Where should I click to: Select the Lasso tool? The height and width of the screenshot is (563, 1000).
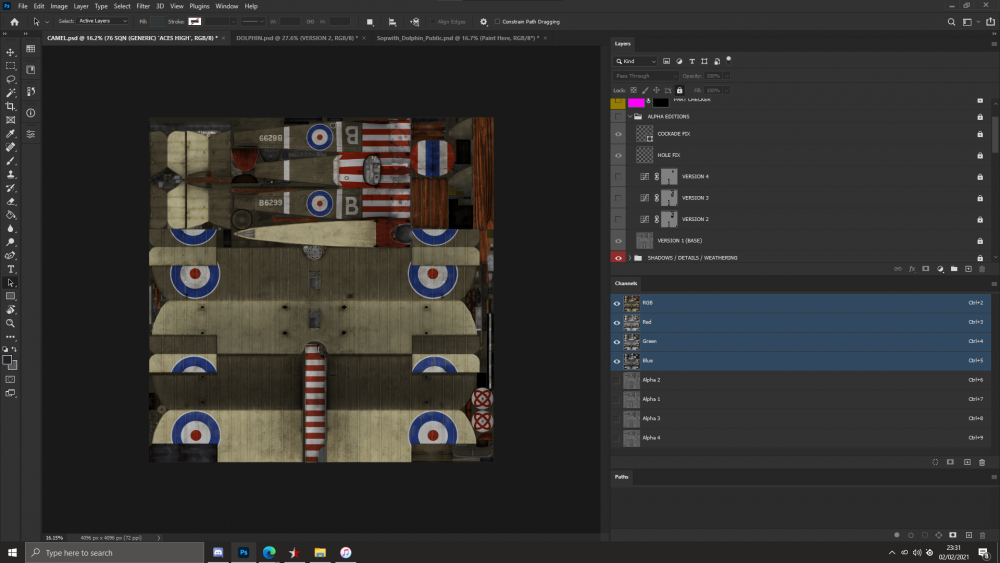tap(11, 79)
